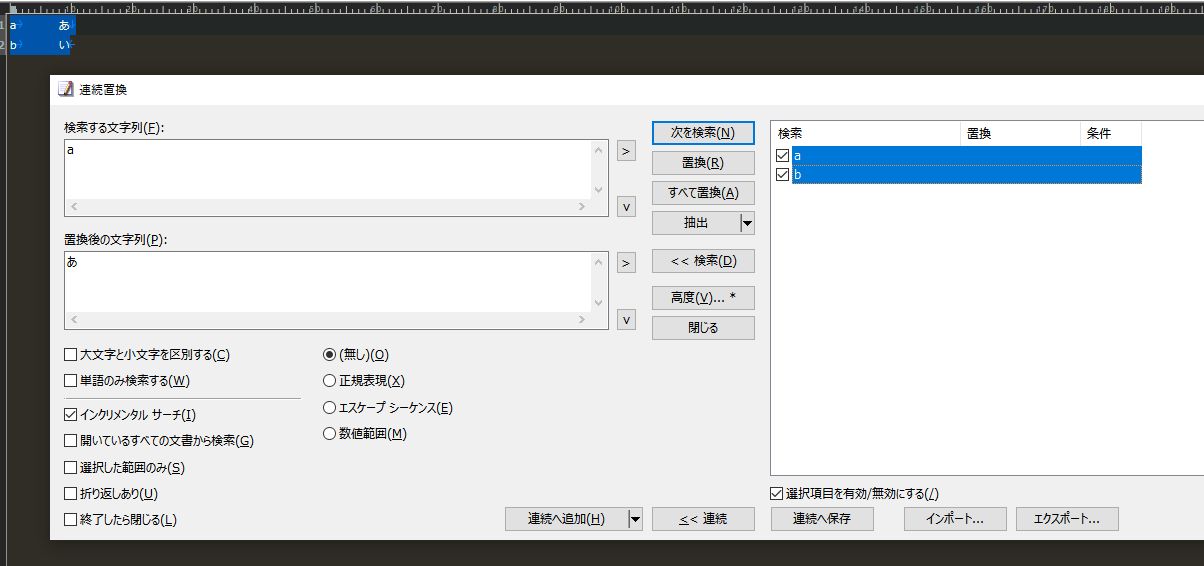Click the 連続置換 dialog title icon
The width and height of the screenshot is (1204, 566).
click(x=66, y=89)
